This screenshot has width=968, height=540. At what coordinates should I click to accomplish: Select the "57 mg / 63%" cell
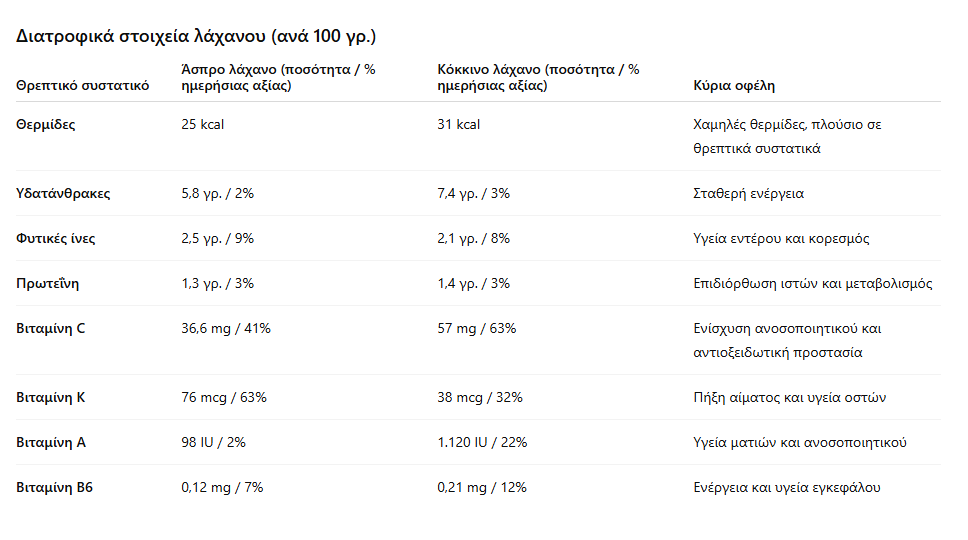pyautogui.click(x=477, y=329)
